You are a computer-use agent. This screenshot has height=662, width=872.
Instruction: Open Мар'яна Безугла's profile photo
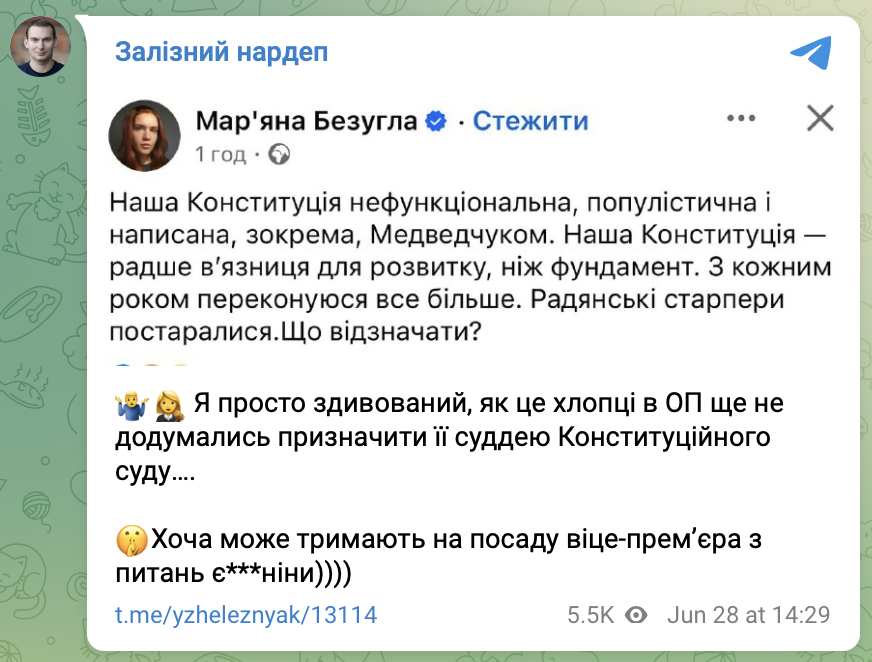click(x=151, y=134)
